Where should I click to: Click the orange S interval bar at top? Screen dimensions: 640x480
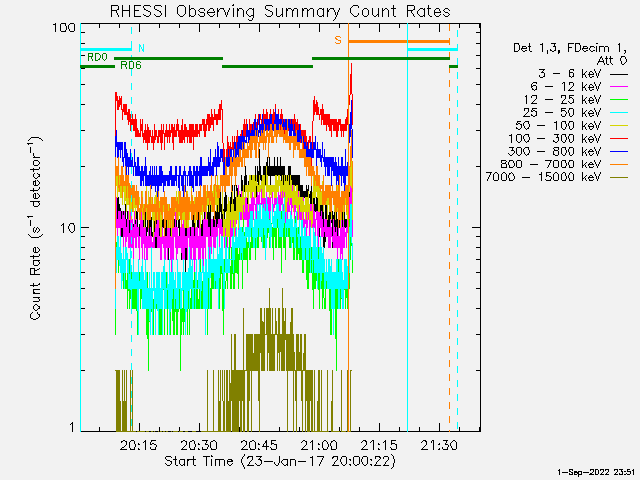pyautogui.click(x=399, y=41)
